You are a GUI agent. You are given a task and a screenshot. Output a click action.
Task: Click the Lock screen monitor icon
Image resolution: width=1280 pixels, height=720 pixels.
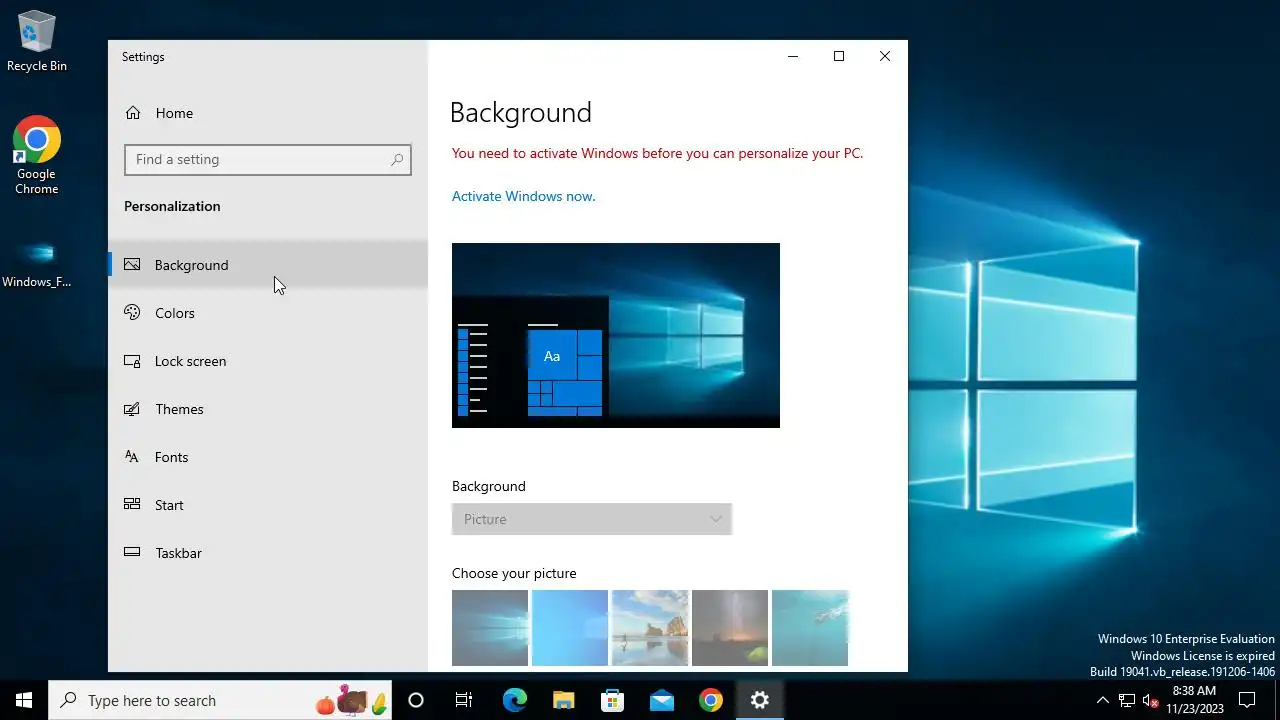(132, 361)
